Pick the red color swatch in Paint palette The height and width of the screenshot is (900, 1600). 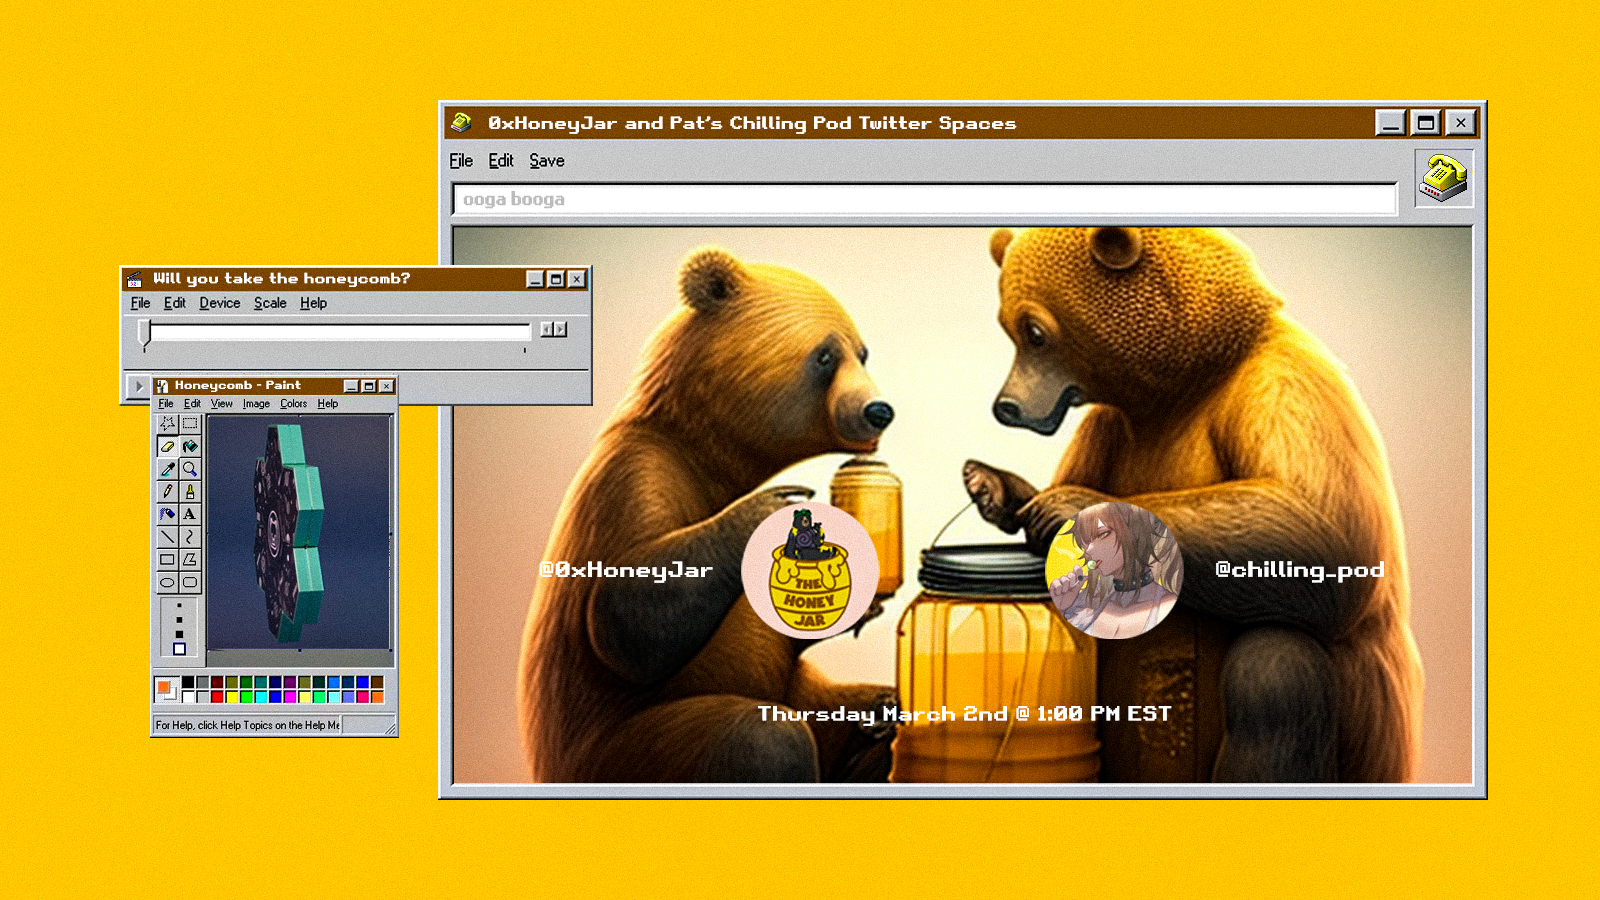pyautogui.click(x=217, y=696)
